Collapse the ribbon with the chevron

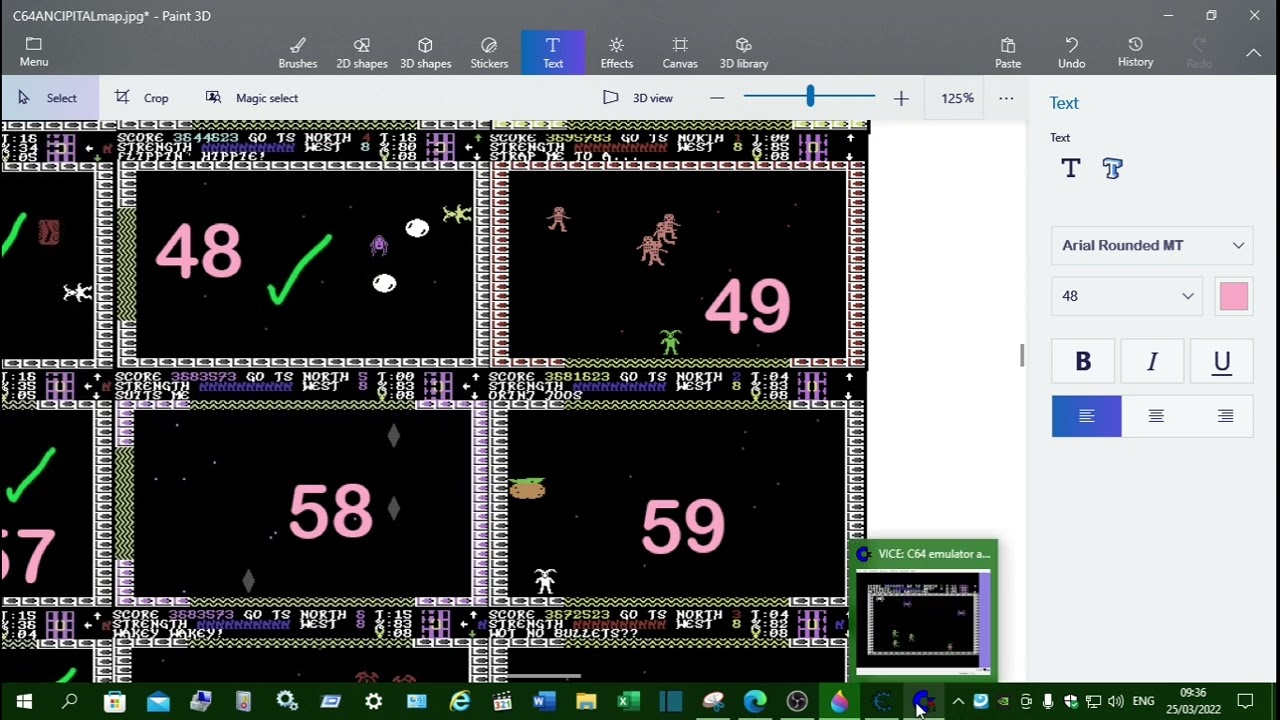(x=1253, y=53)
